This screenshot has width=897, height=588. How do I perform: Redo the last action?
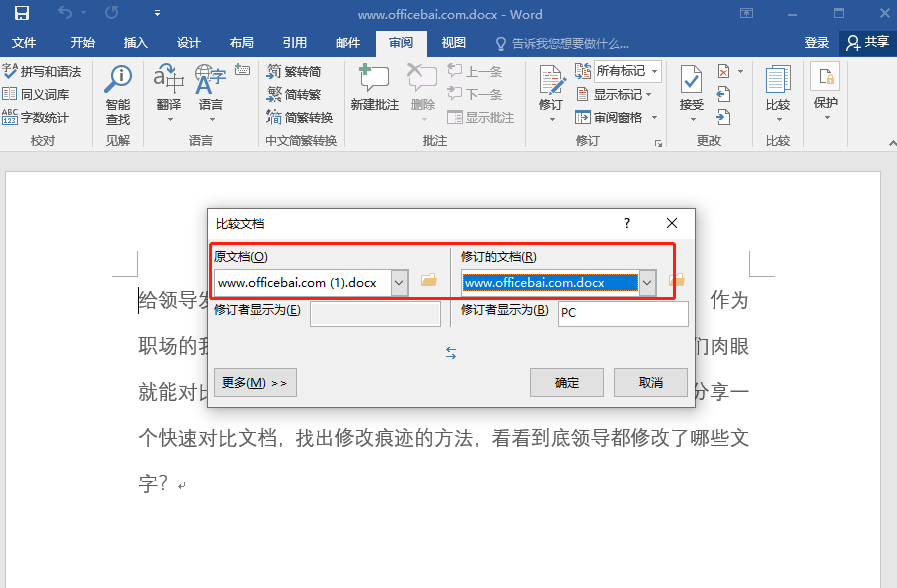112,13
